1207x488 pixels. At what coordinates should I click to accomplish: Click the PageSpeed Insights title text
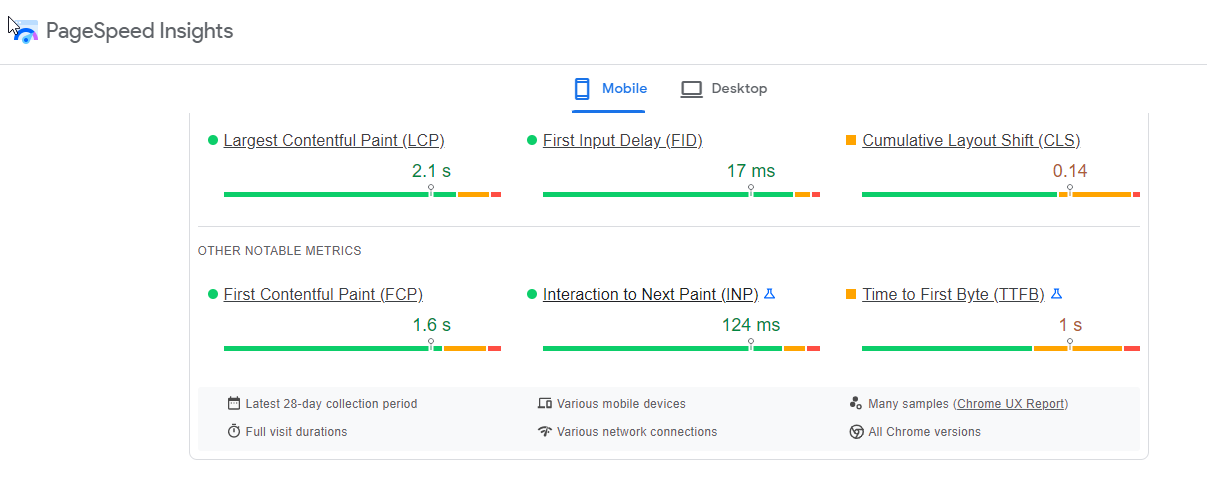coord(139,31)
